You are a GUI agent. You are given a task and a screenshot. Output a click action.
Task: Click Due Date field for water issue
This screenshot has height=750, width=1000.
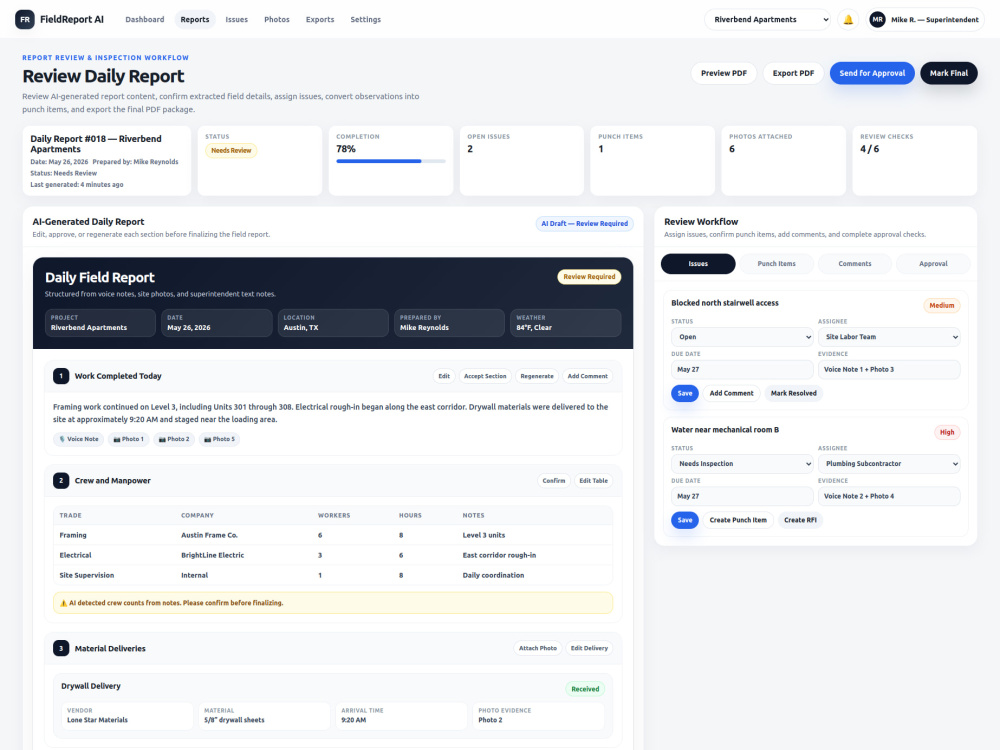742,496
